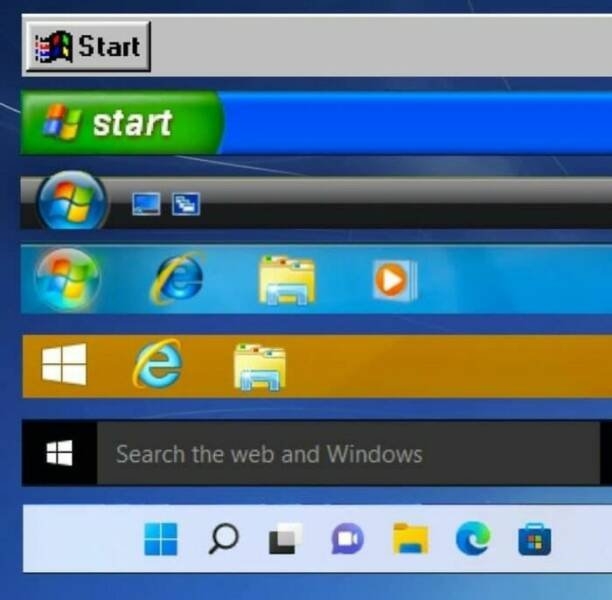The image size is (612, 600).
Task: Open the Windows 7 Start orb
Action: tap(67, 278)
